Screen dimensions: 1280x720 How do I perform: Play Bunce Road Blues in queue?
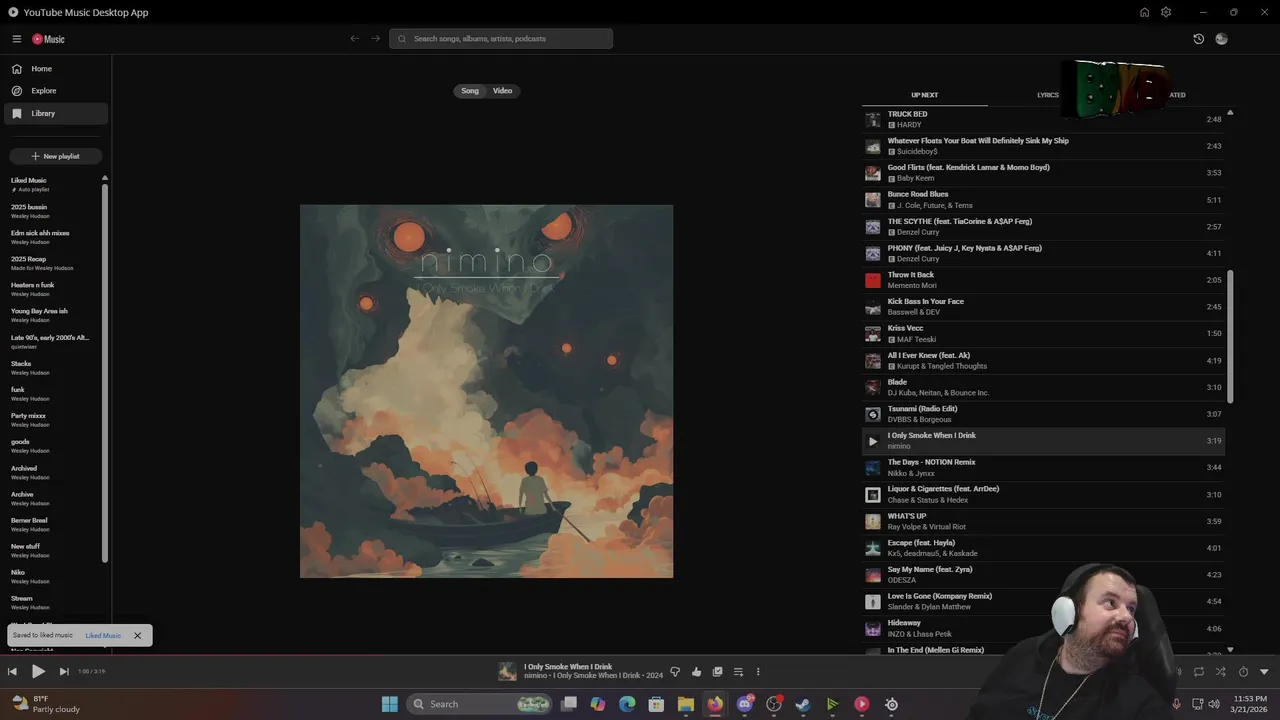point(1043,200)
